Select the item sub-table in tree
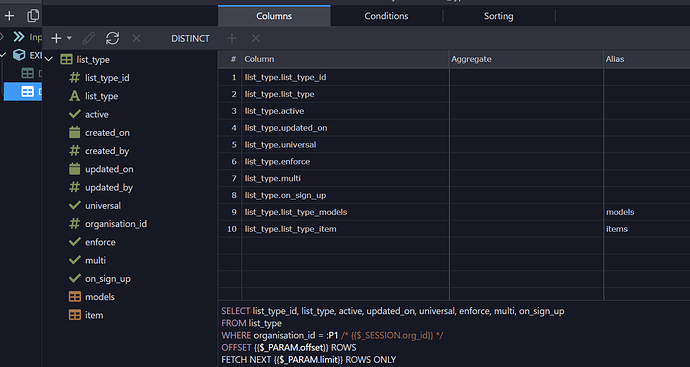 coord(94,315)
